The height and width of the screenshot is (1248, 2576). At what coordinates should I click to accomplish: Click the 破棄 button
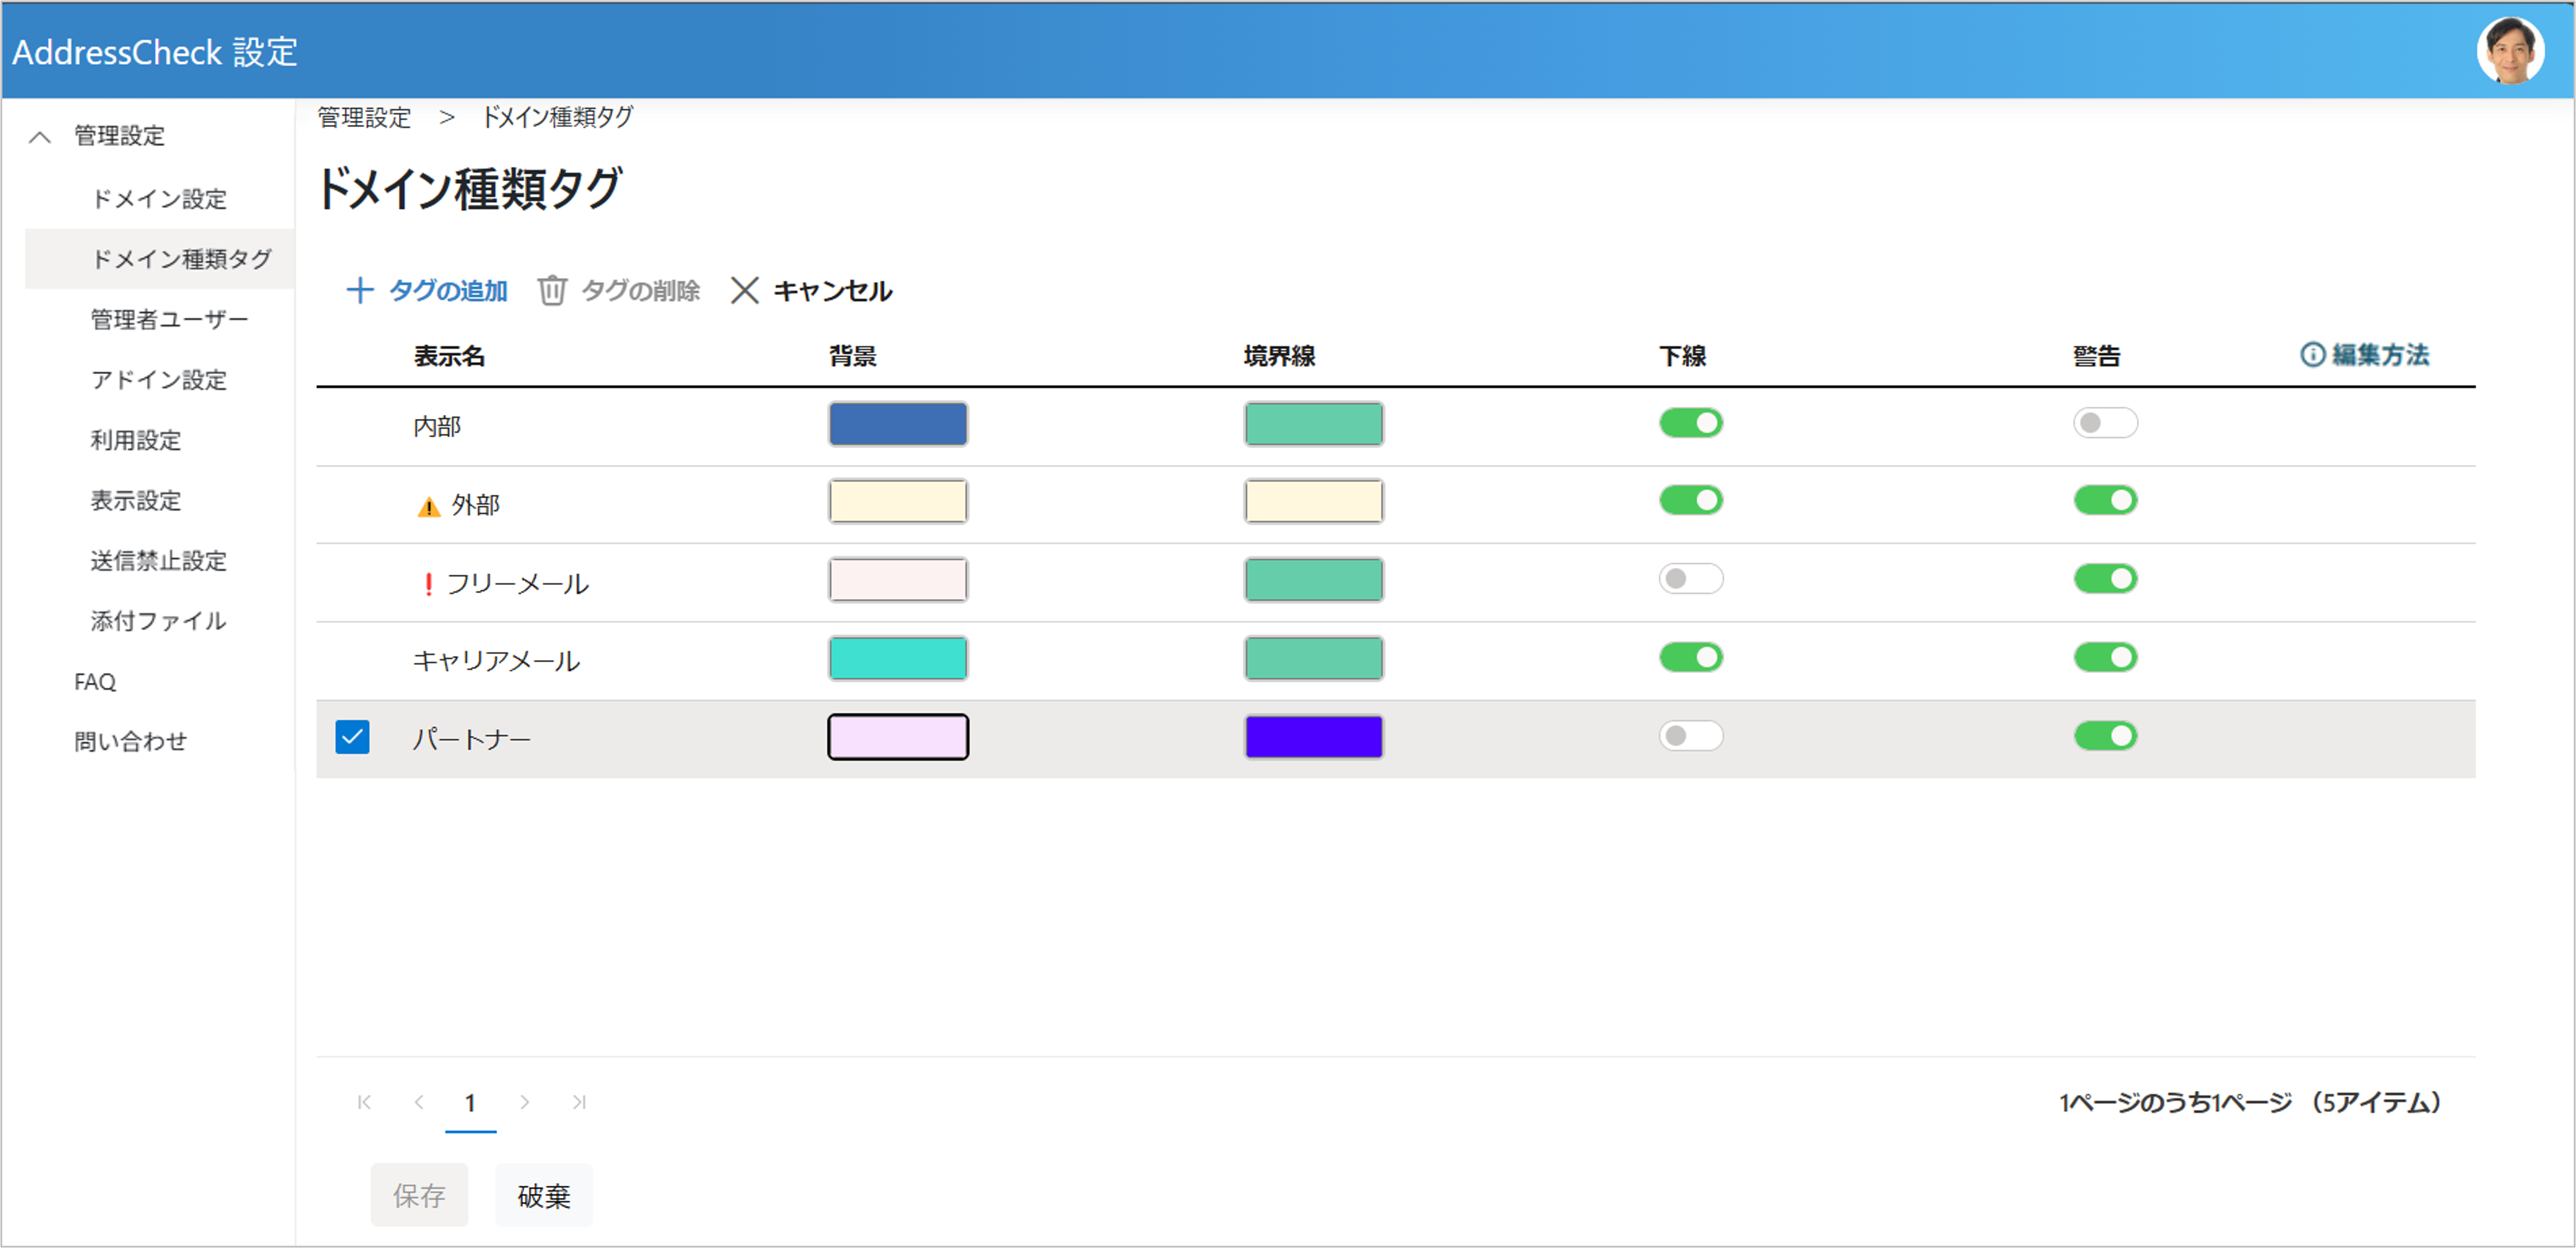pos(543,1195)
